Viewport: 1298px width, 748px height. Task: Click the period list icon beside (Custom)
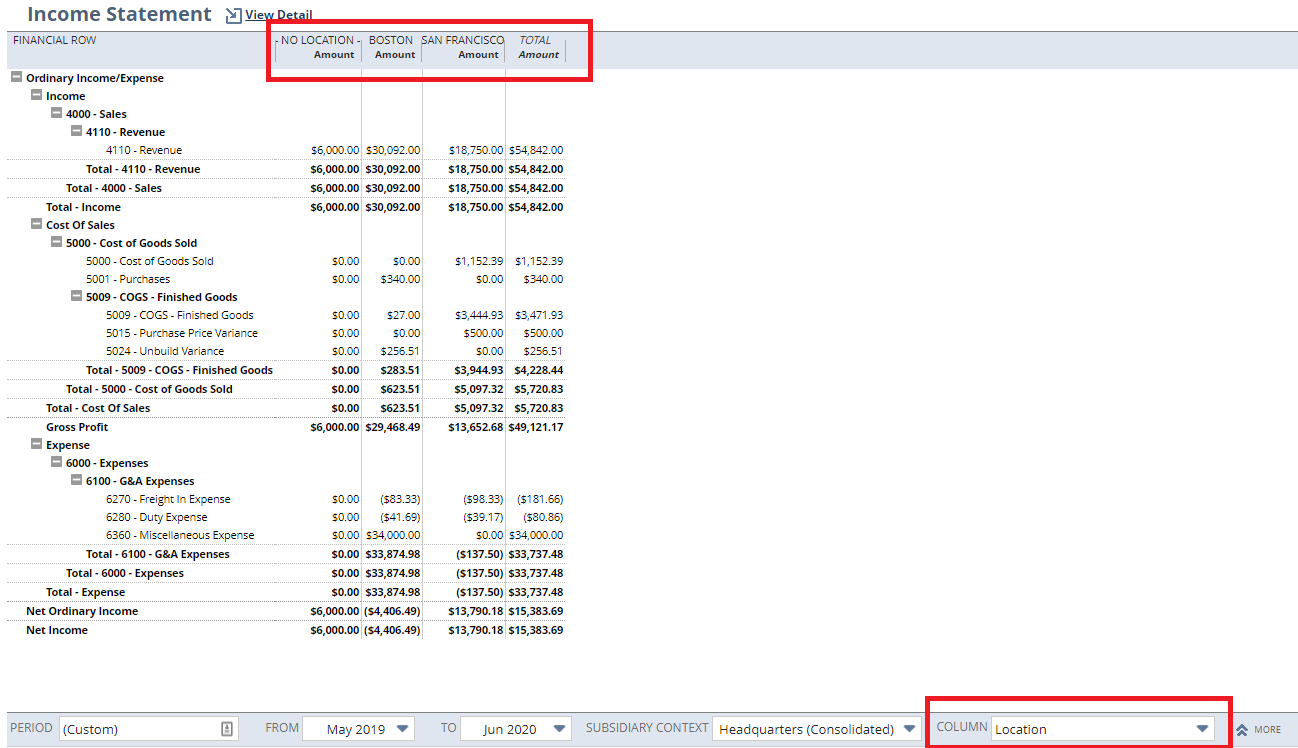[x=229, y=728]
